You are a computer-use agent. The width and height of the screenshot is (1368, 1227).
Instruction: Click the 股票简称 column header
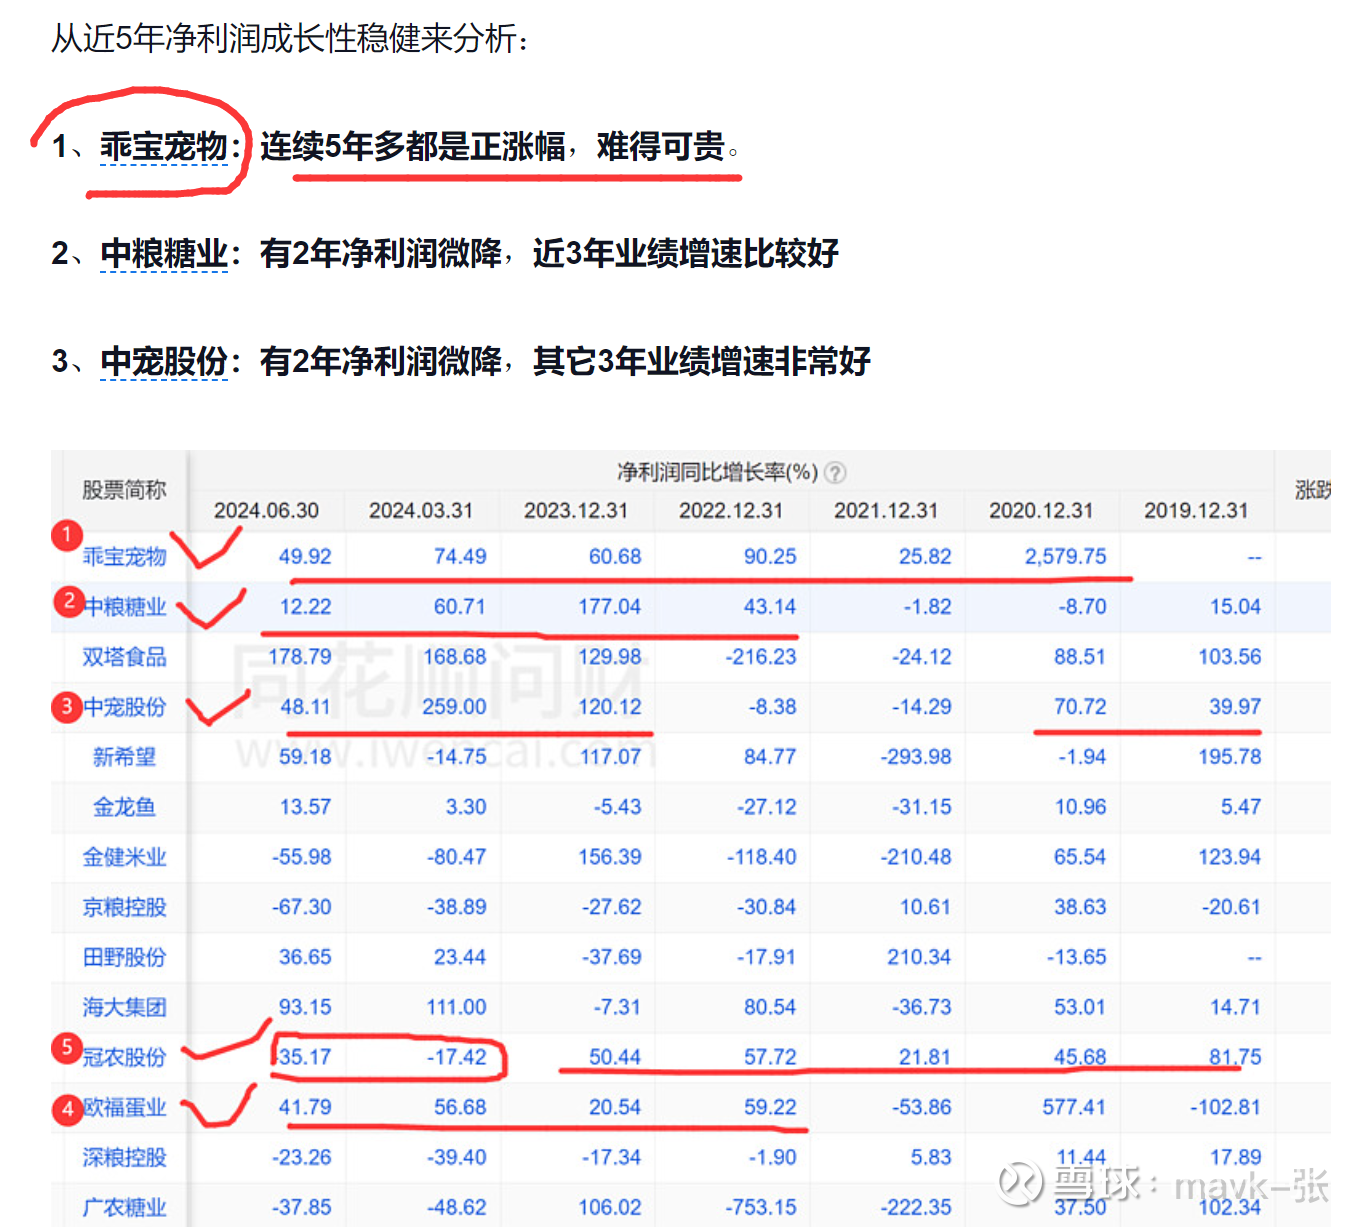[124, 489]
